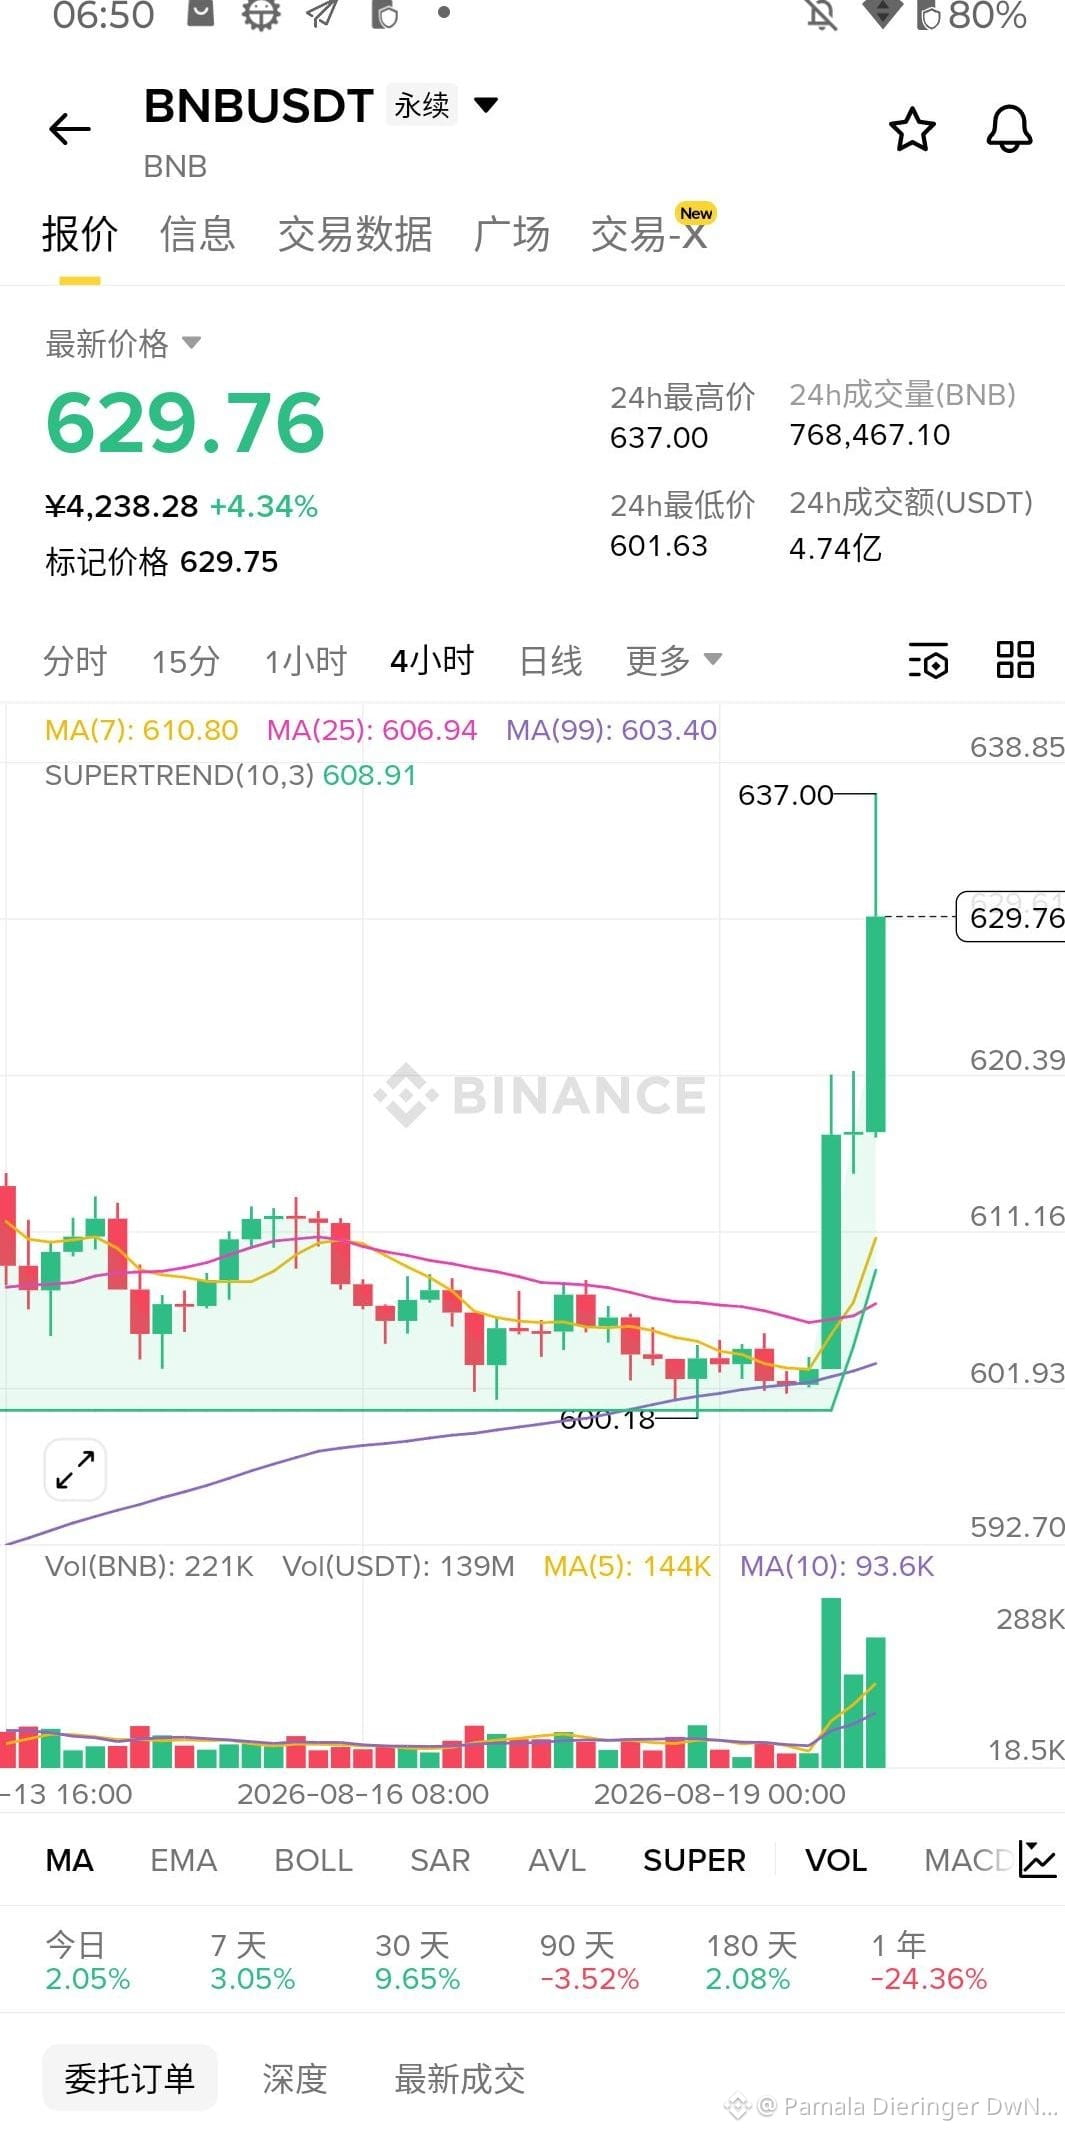Screen dimensions: 1065x2131
Task: Tap the 7 天 3.05% performance figure
Action: [x=252, y=1961]
